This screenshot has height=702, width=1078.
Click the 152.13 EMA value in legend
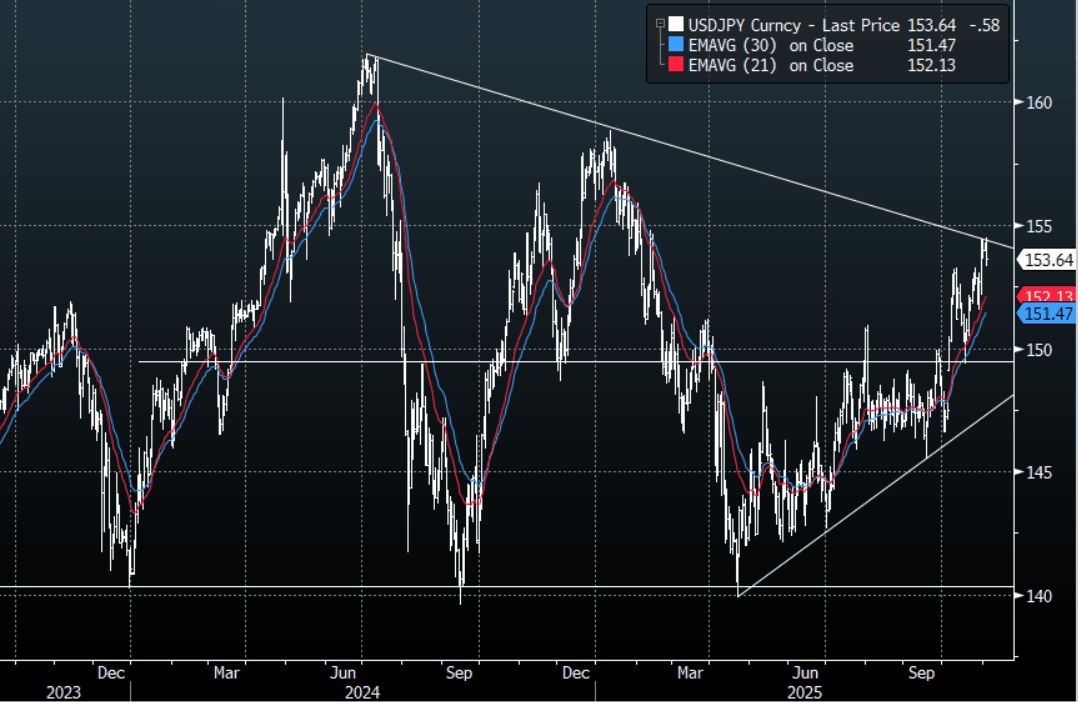(x=932, y=65)
